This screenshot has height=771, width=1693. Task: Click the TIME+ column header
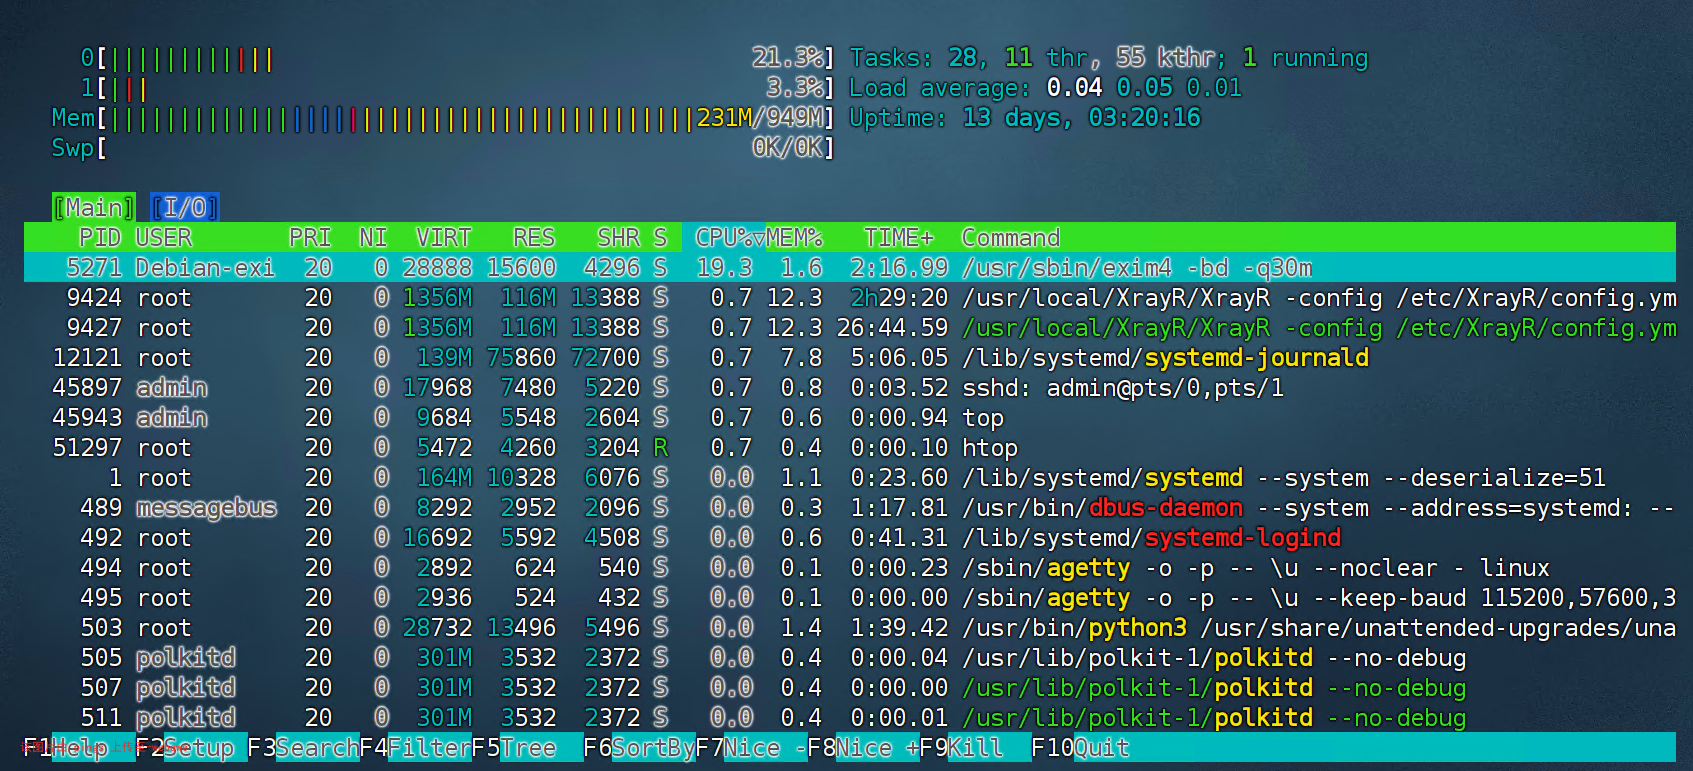[x=898, y=238]
